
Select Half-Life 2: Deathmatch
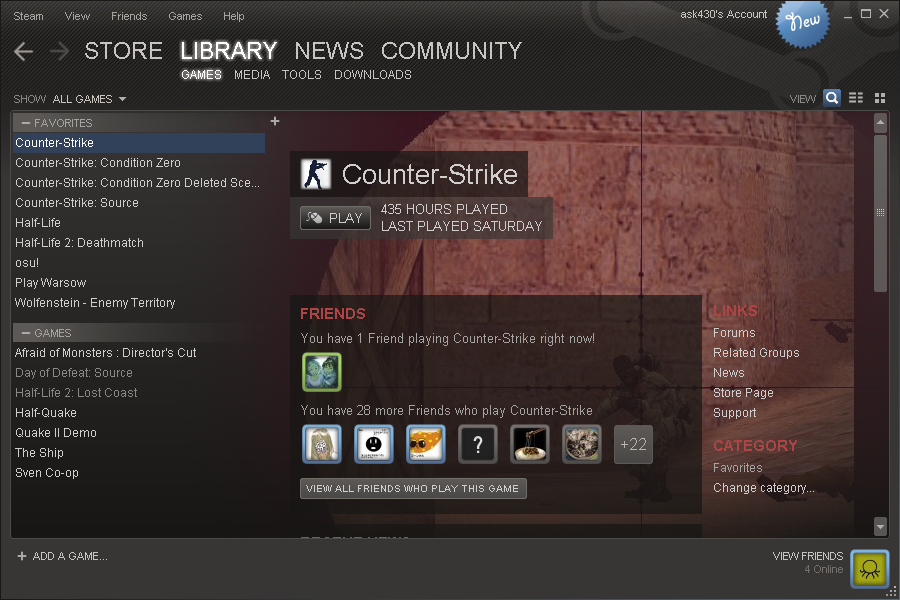[x=138, y=243]
